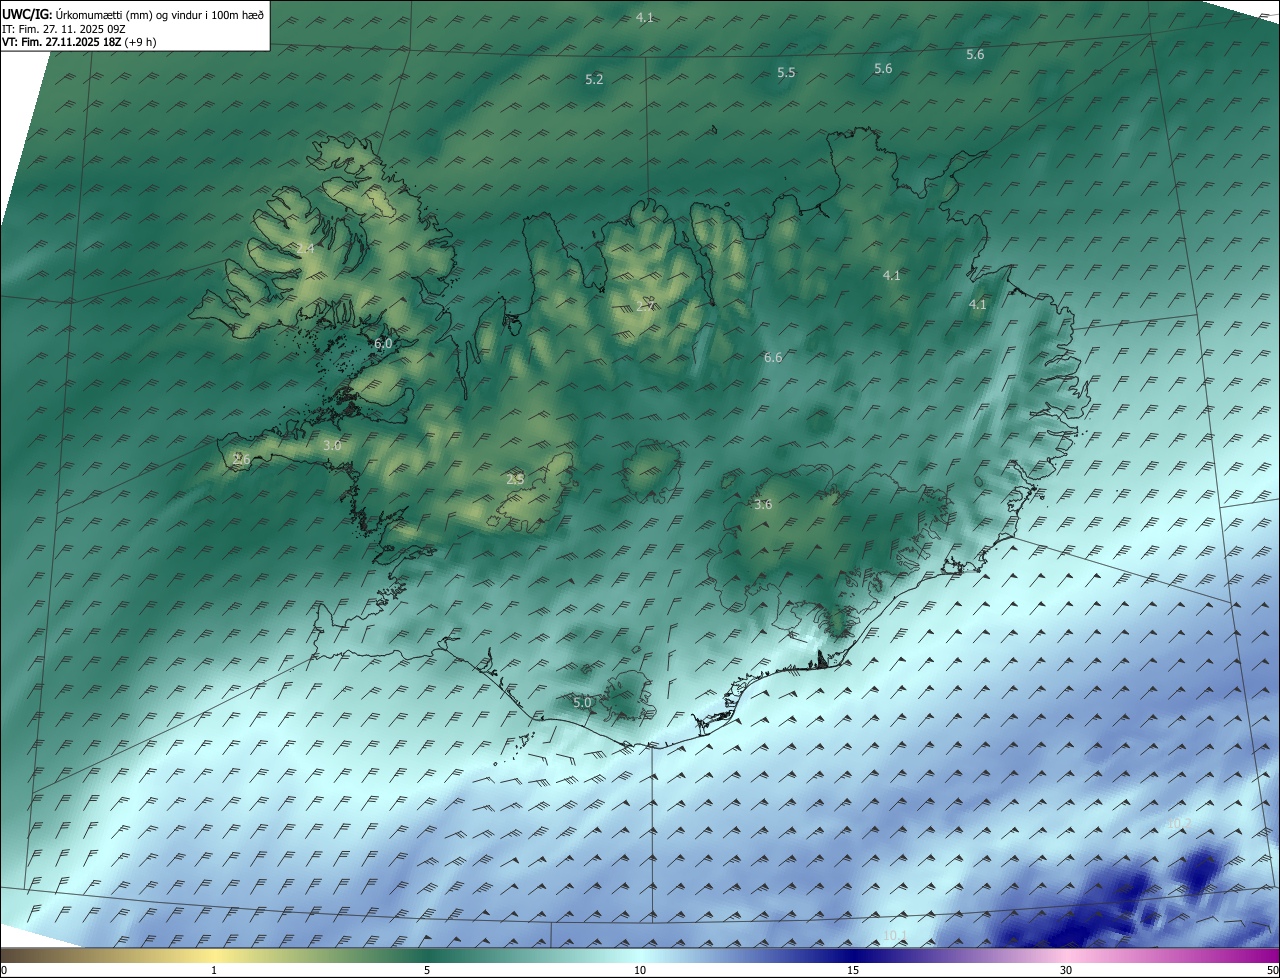Click the 15 tick label on the colour scale
Screen dimensions: 1280x978
[853, 970]
